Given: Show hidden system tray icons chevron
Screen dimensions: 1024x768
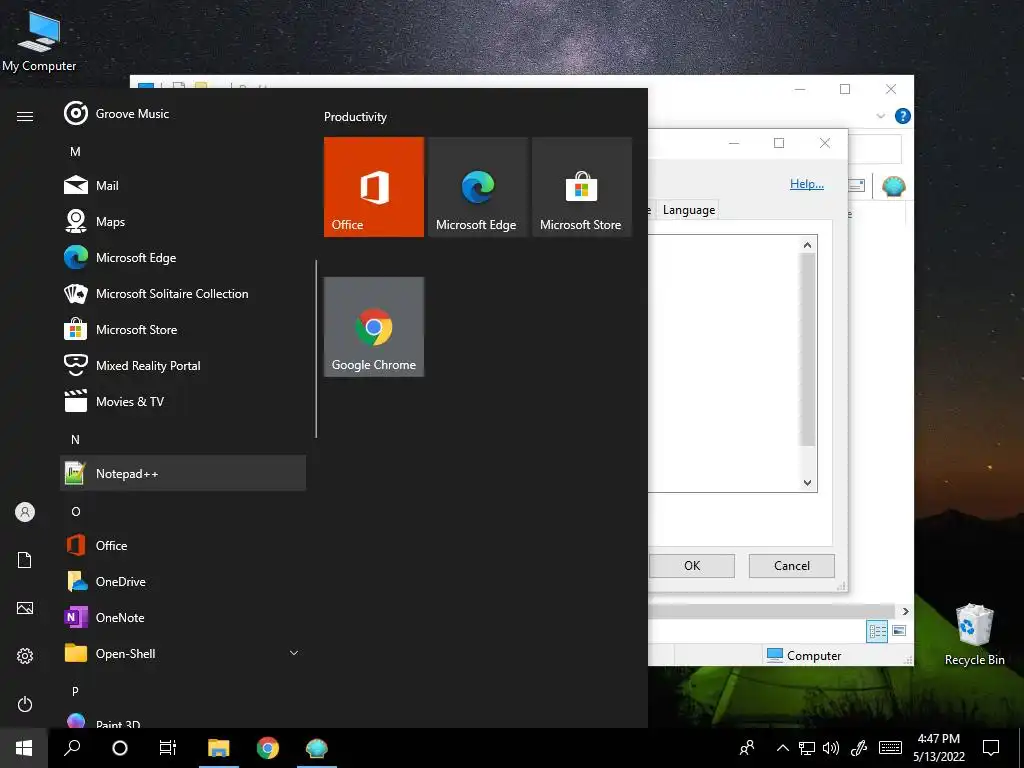Looking at the screenshot, I should click(782, 748).
